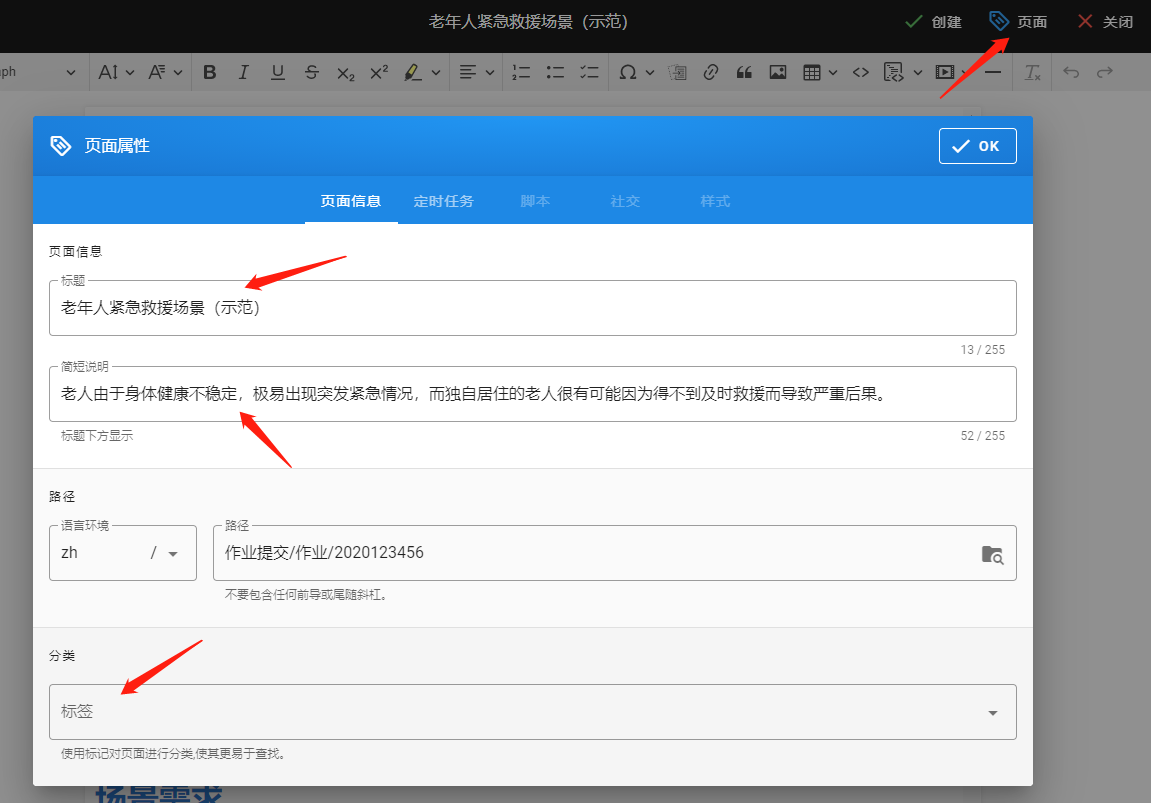Apply strikethrough formatting from toolbar
Screen dimensions: 1151x803
[312, 72]
